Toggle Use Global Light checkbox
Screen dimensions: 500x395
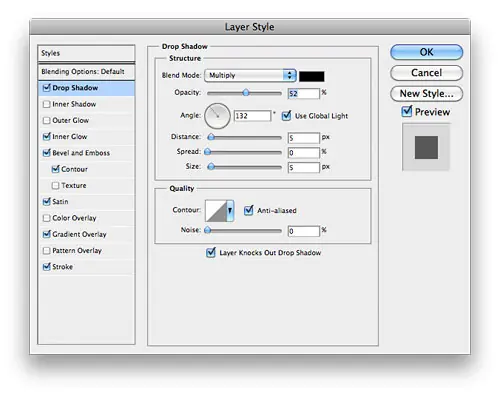click(x=286, y=116)
